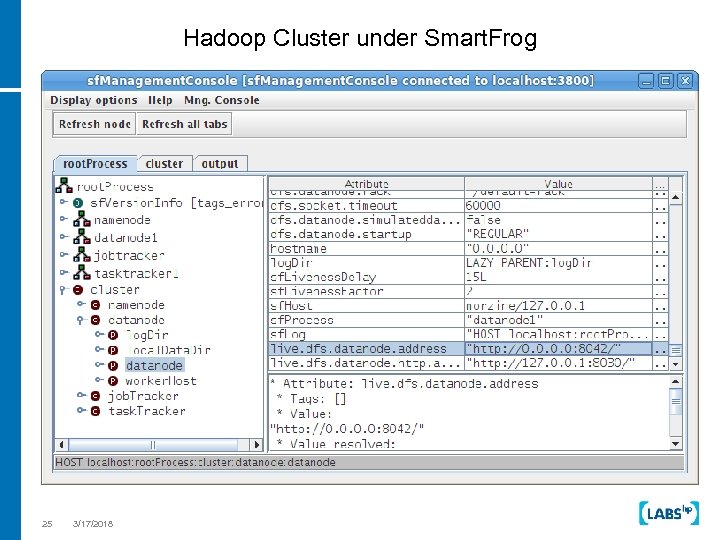Viewport: 720px width, 540px height.
Task: Click the status bar HOST path text
Action: click(x=195, y=462)
